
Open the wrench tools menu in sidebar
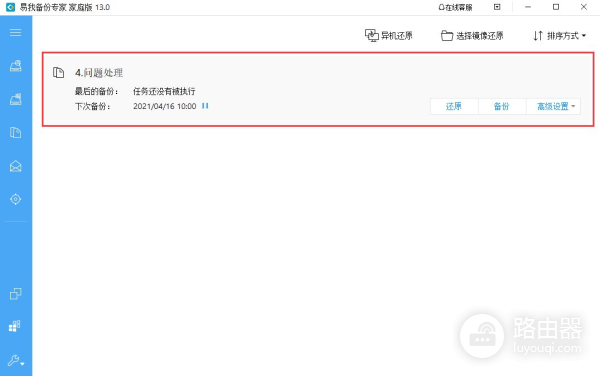(x=16, y=360)
